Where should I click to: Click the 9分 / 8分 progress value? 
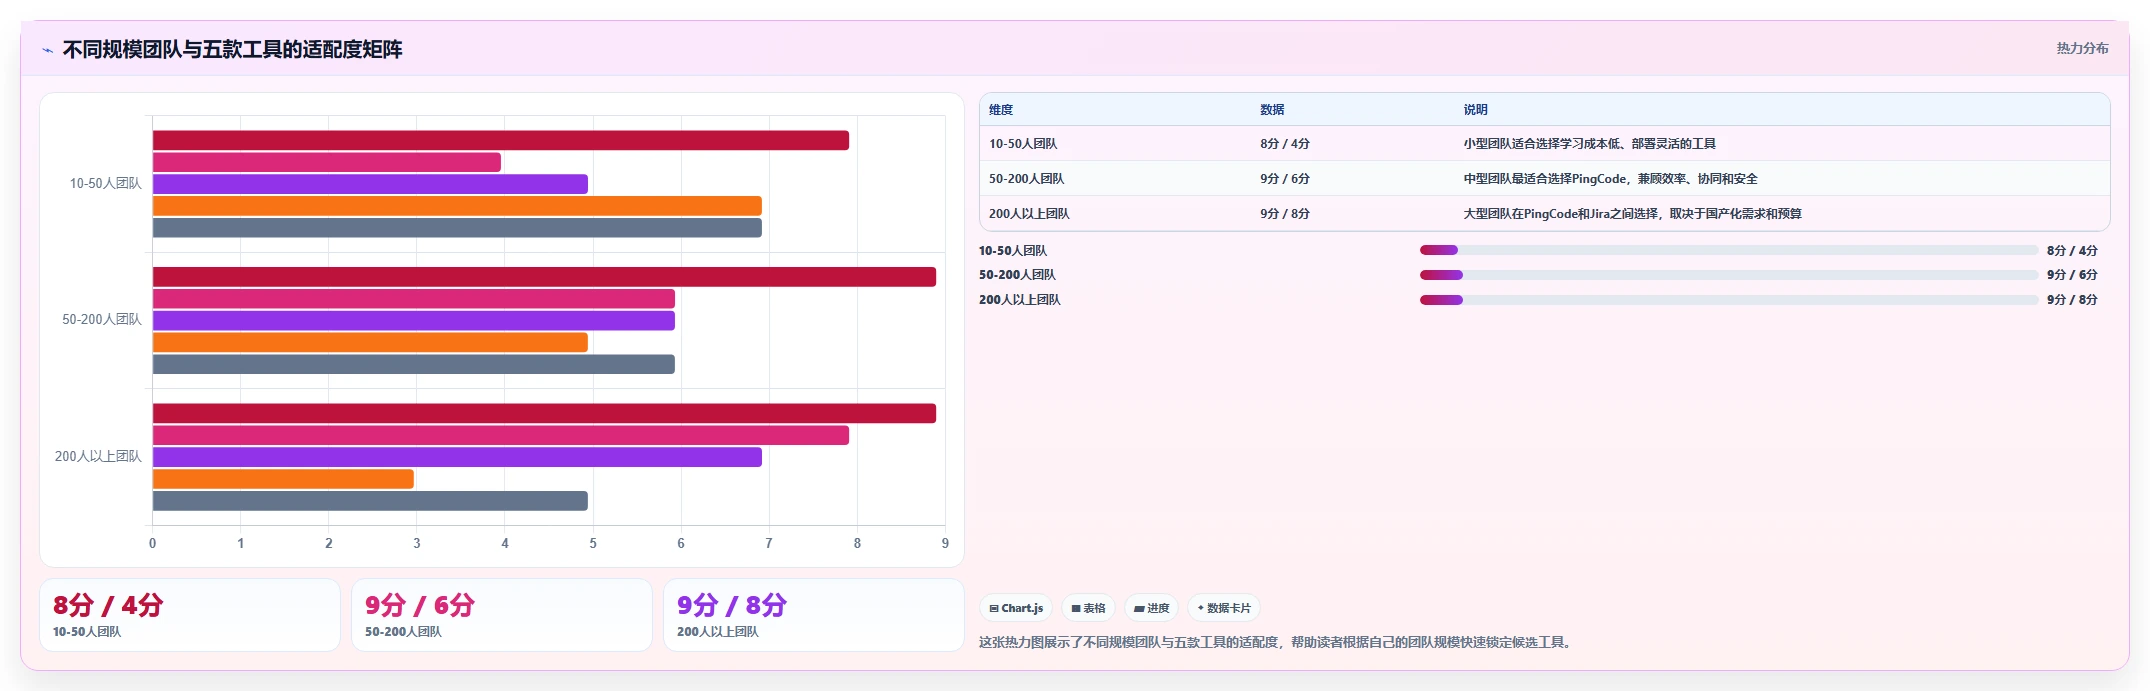pyautogui.click(x=2072, y=300)
